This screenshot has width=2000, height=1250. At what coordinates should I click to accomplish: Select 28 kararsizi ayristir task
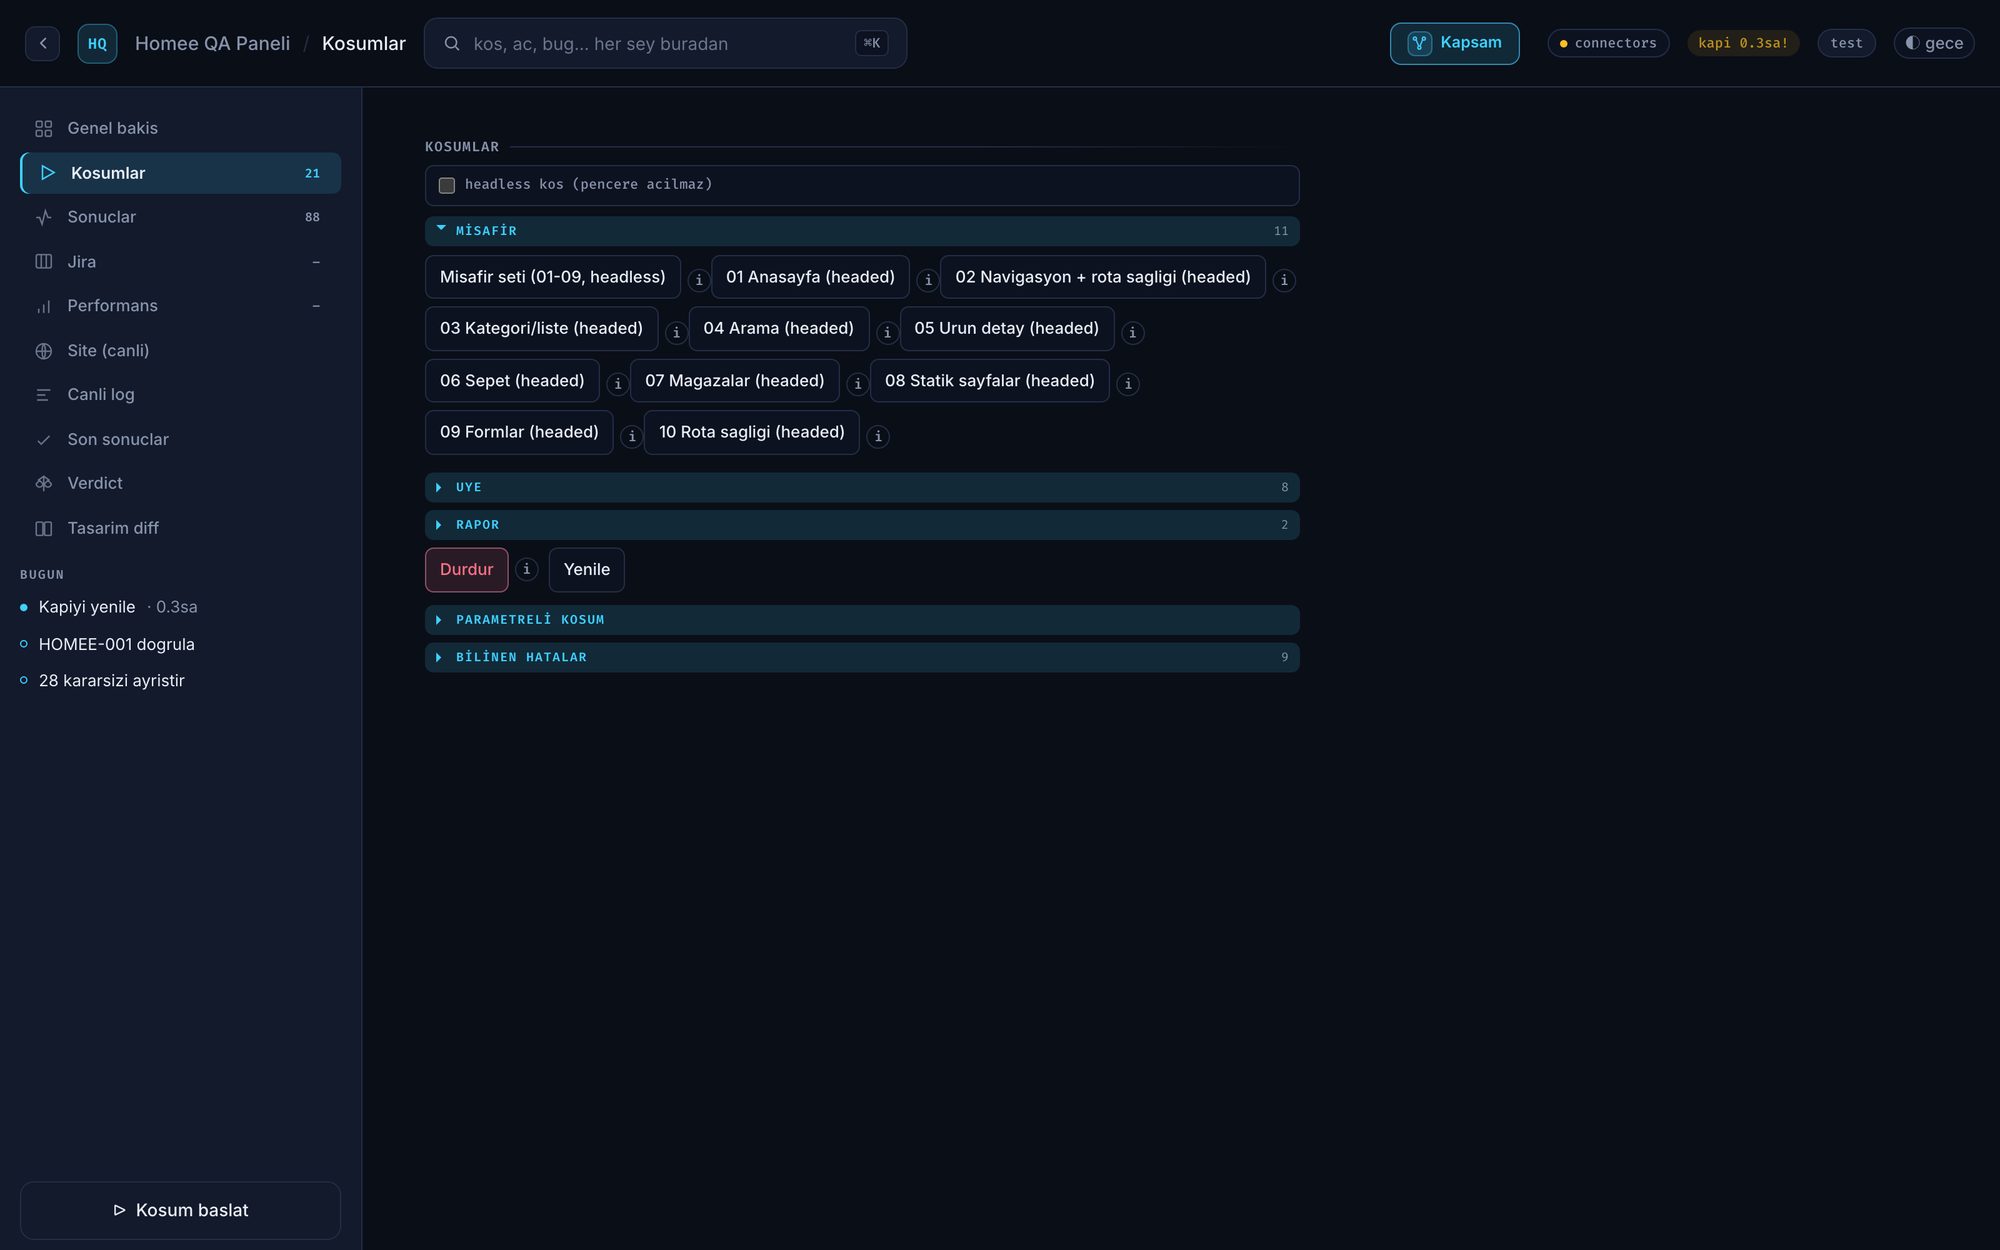(x=111, y=680)
